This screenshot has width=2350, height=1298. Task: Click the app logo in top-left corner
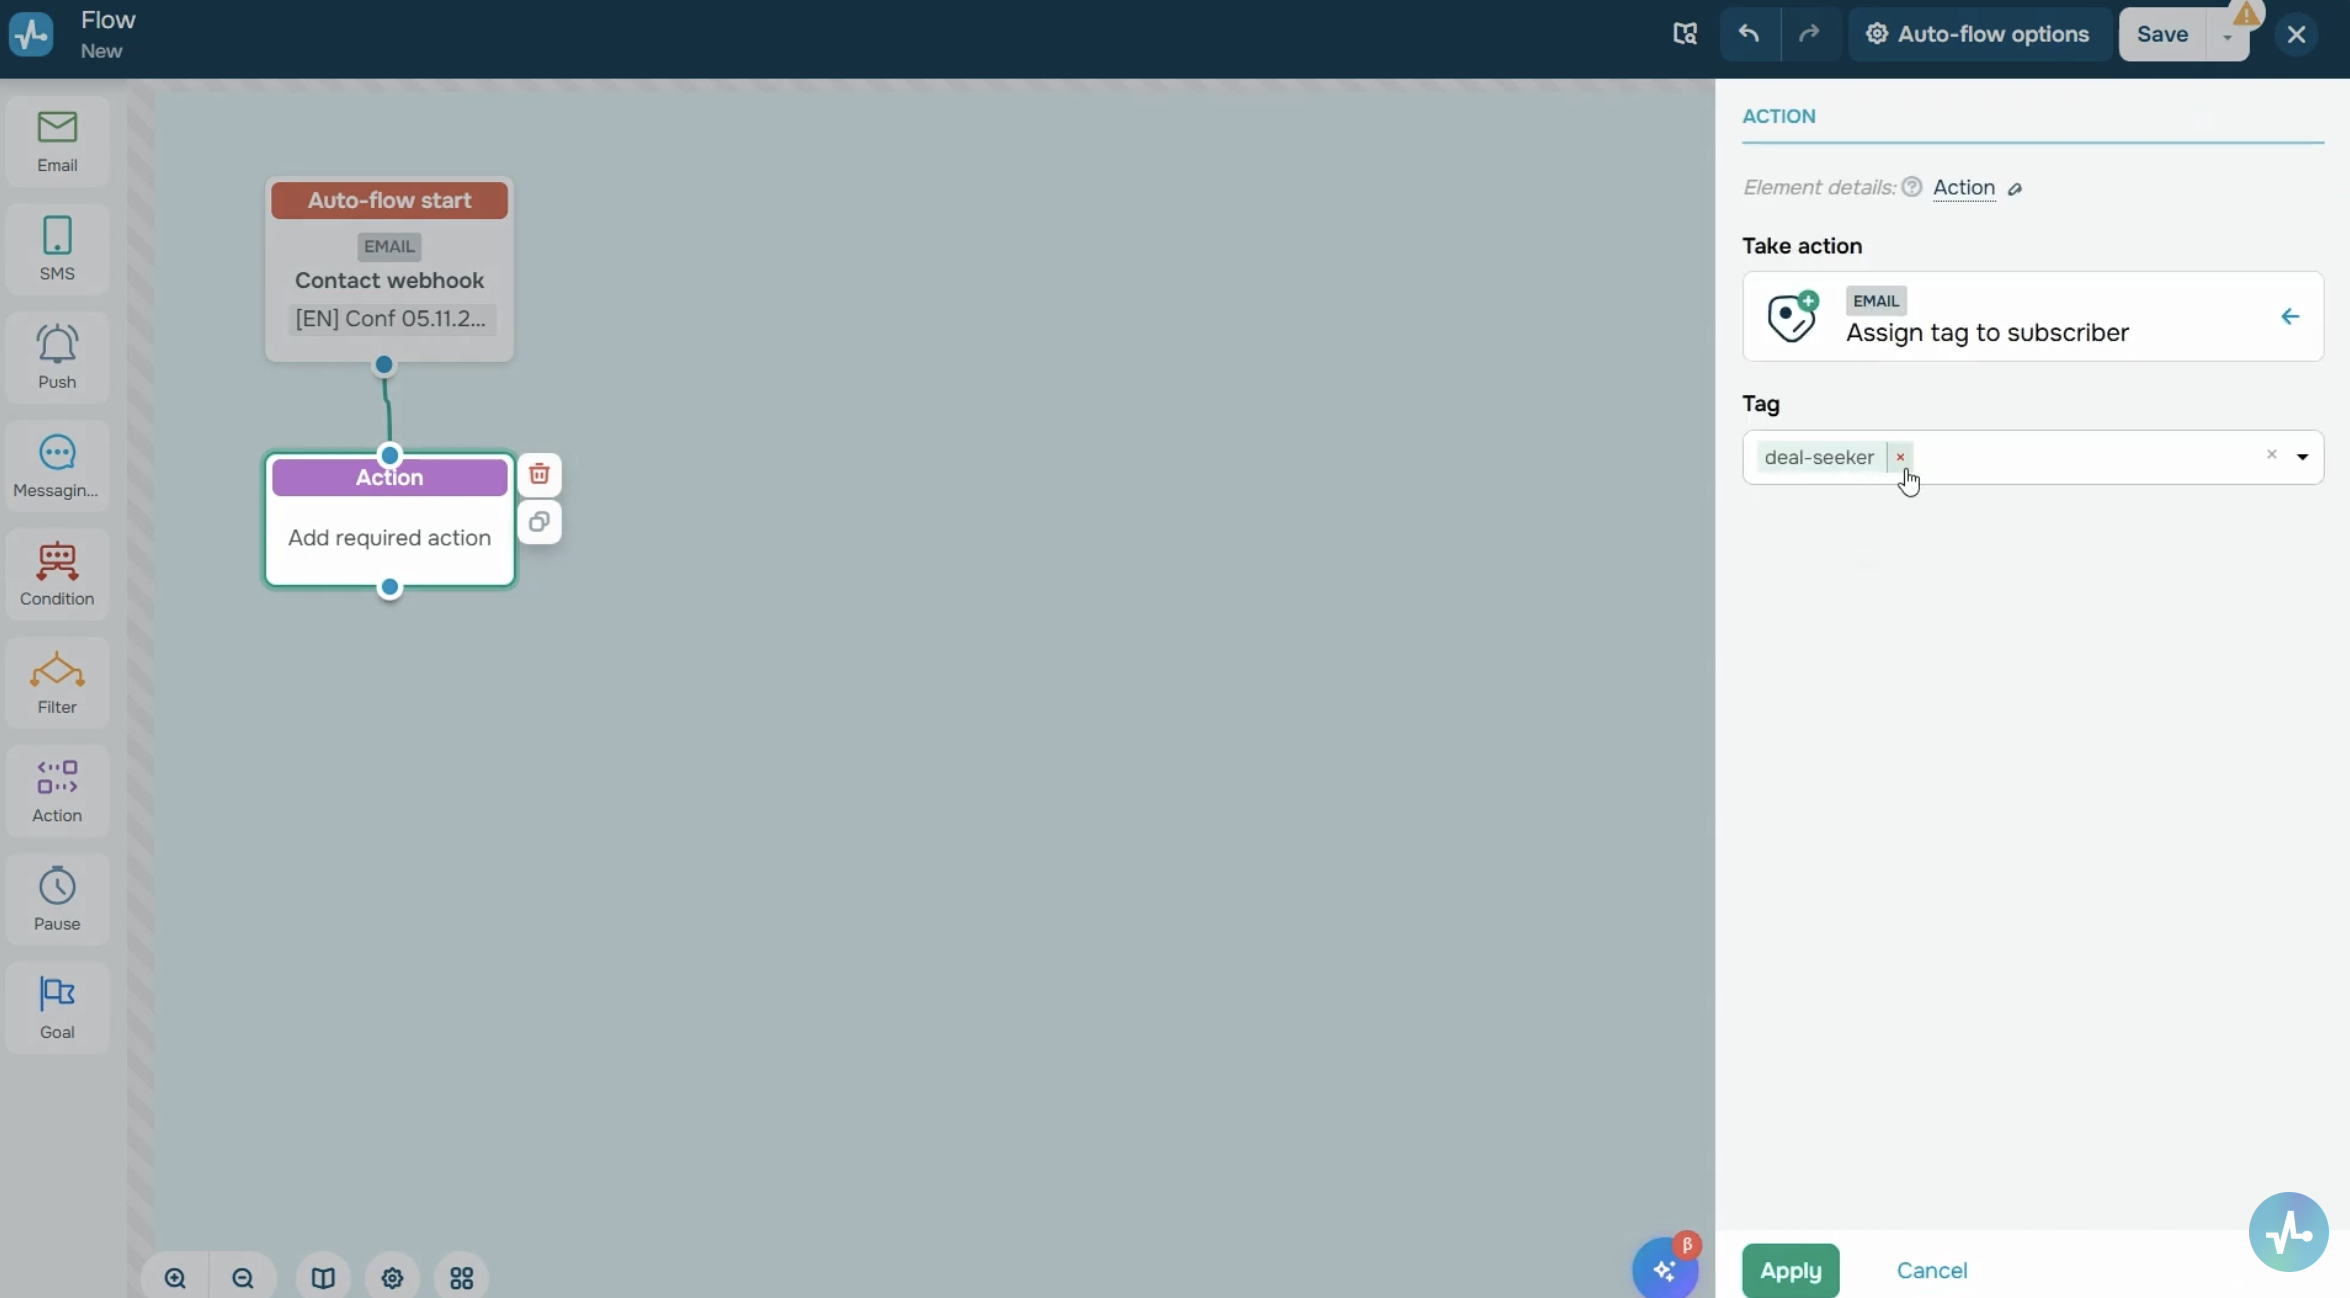31,34
